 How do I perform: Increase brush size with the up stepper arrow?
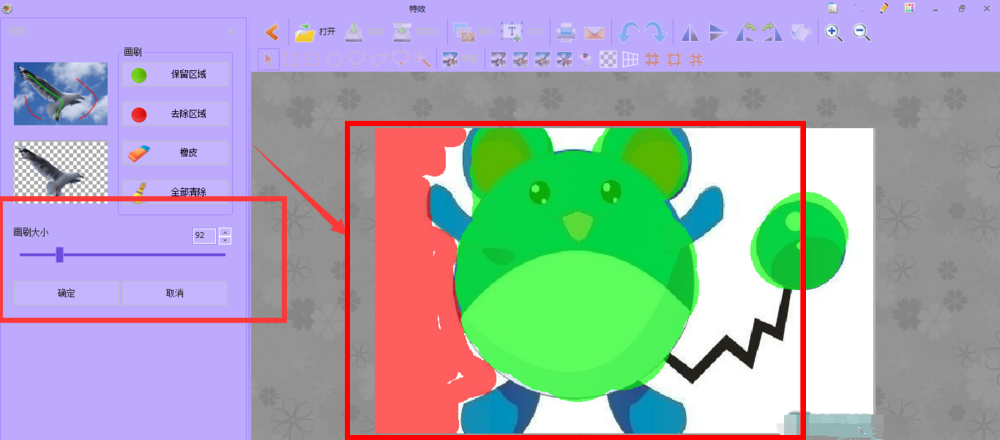pyautogui.click(x=224, y=232)
